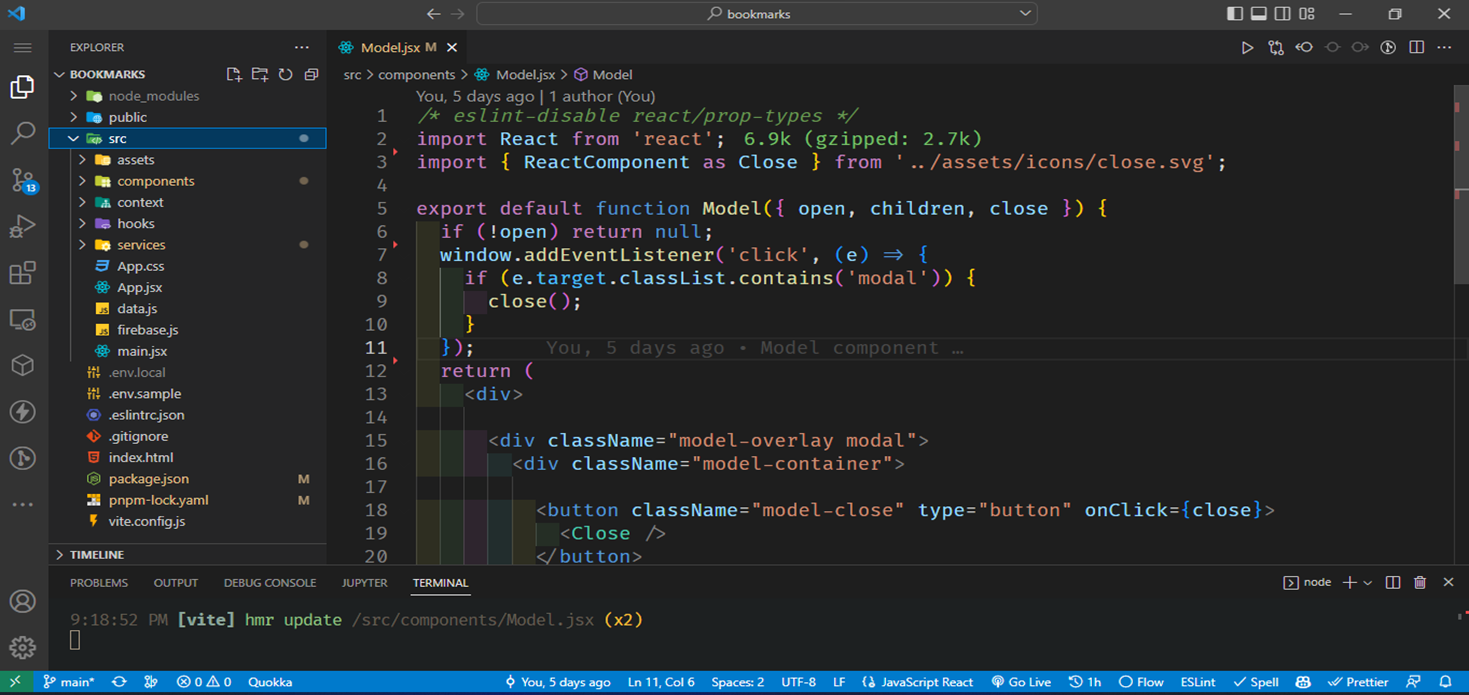1469x695 pixels.
Task: Click ESLint in status bar
Action: tap(1198, 682)
